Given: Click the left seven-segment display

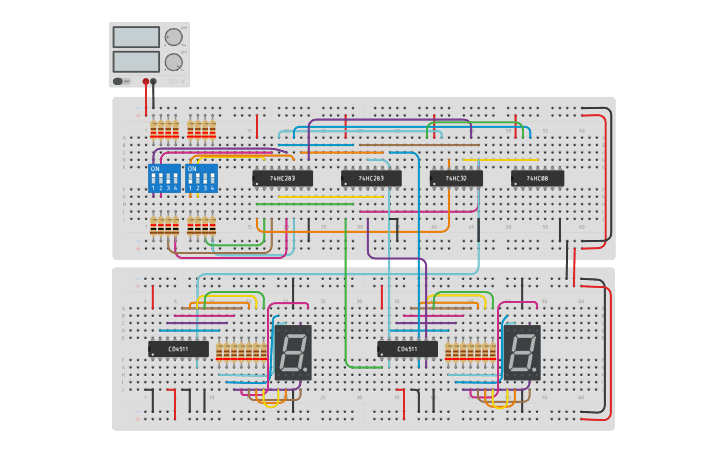Looking at the screenshot, I should 293,352.
